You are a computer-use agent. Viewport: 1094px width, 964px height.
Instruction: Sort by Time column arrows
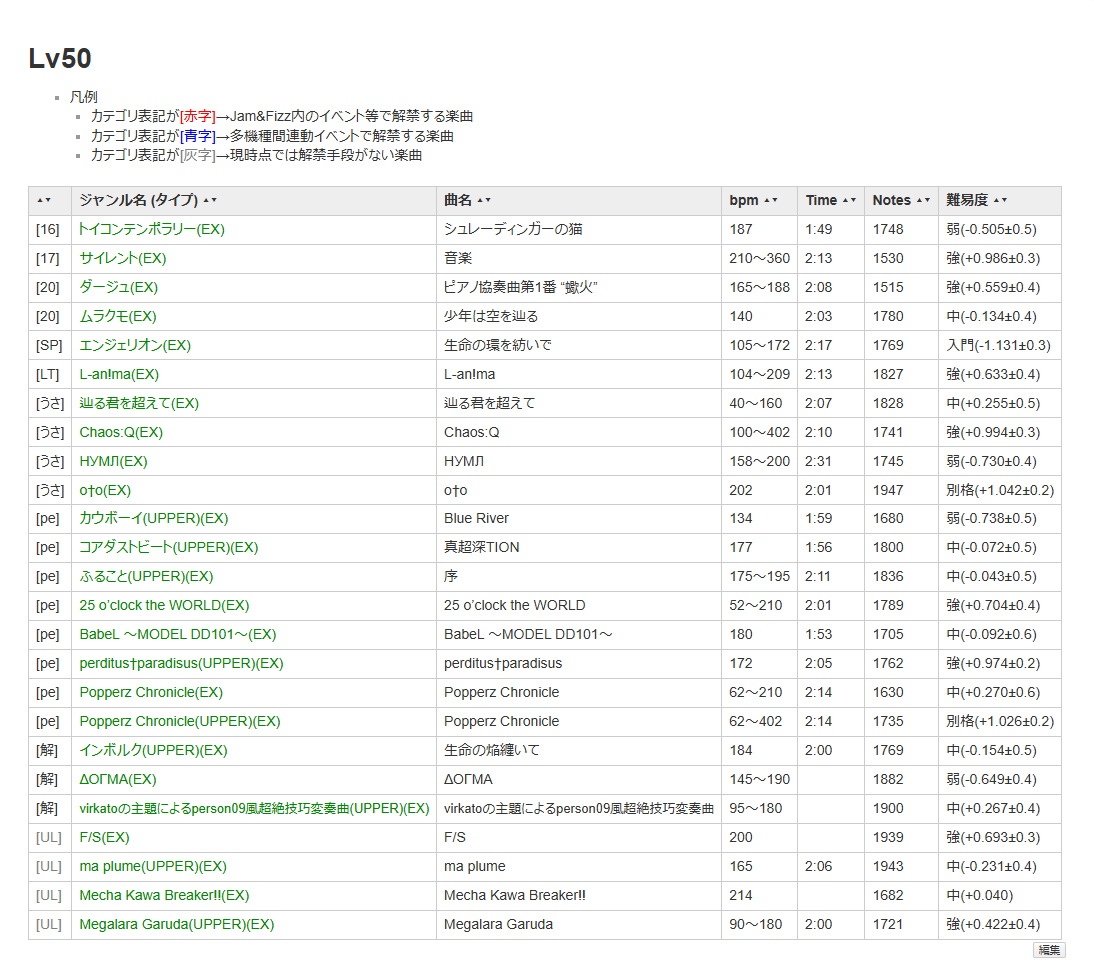(x=849, y=200)
